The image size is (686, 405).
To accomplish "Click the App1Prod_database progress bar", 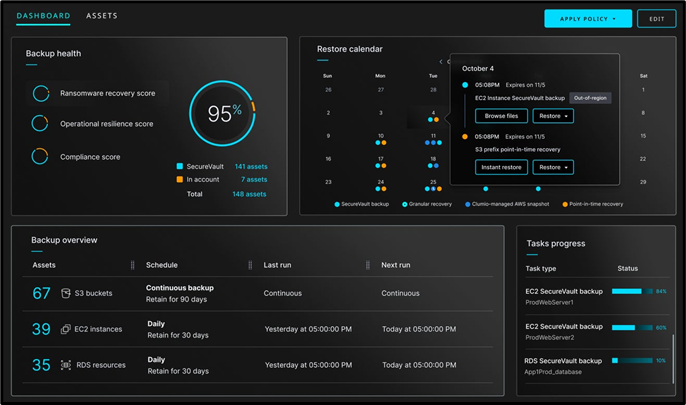I will 632,360.
